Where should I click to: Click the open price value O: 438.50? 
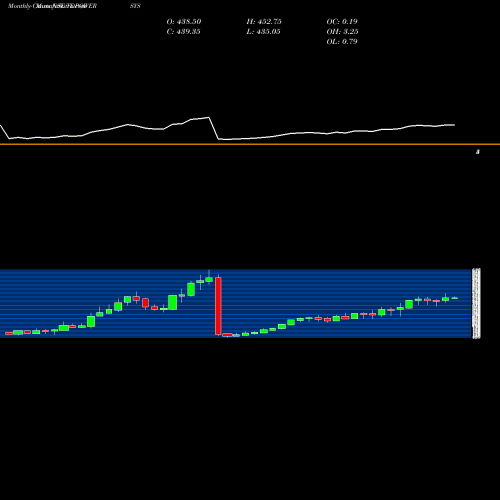(x=184, y=22)
